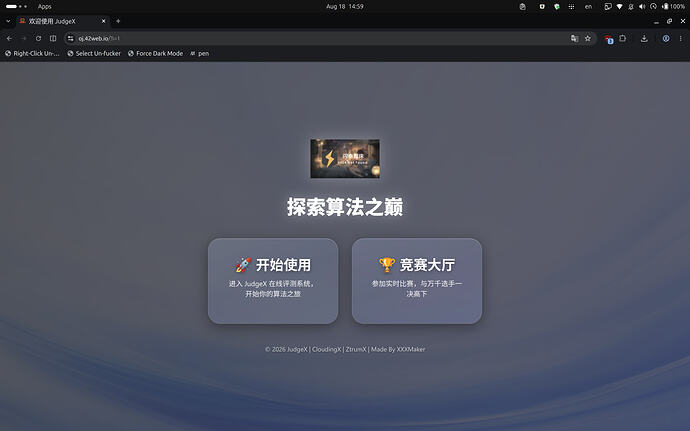The height and width of the screenshot is (431, 690).
Task: Go back to the previous page
Action: tap(9, 38)
